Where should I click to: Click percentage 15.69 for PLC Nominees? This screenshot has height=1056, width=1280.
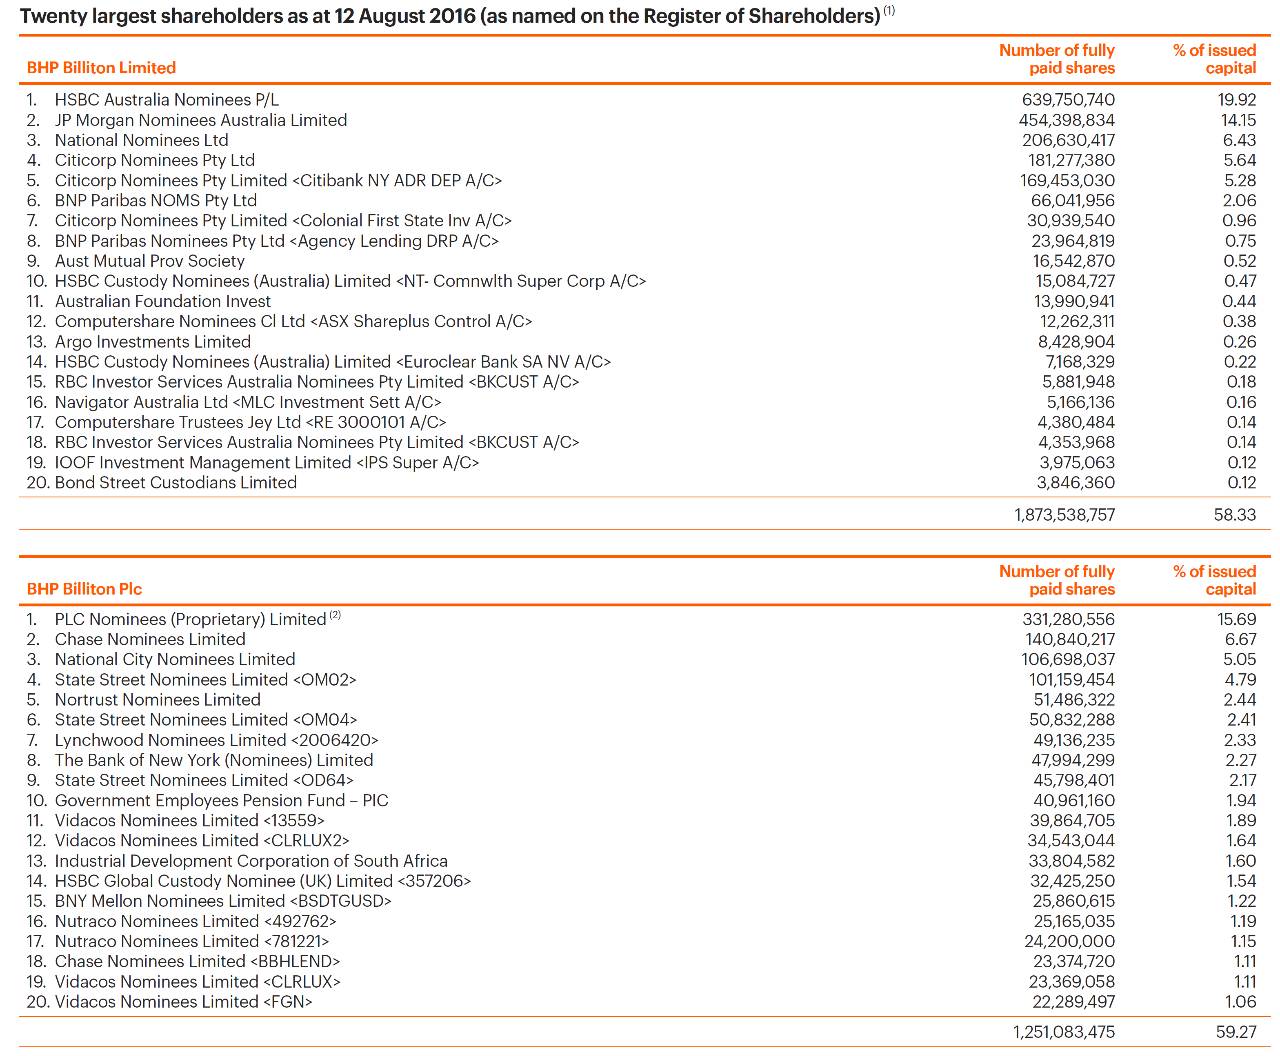tap(1237, 619)
